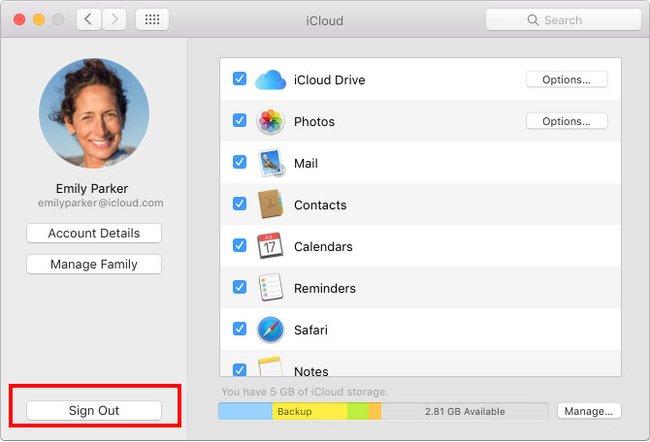Click the blue storage bar segment

pyautogui.click(x=245, y=411)
